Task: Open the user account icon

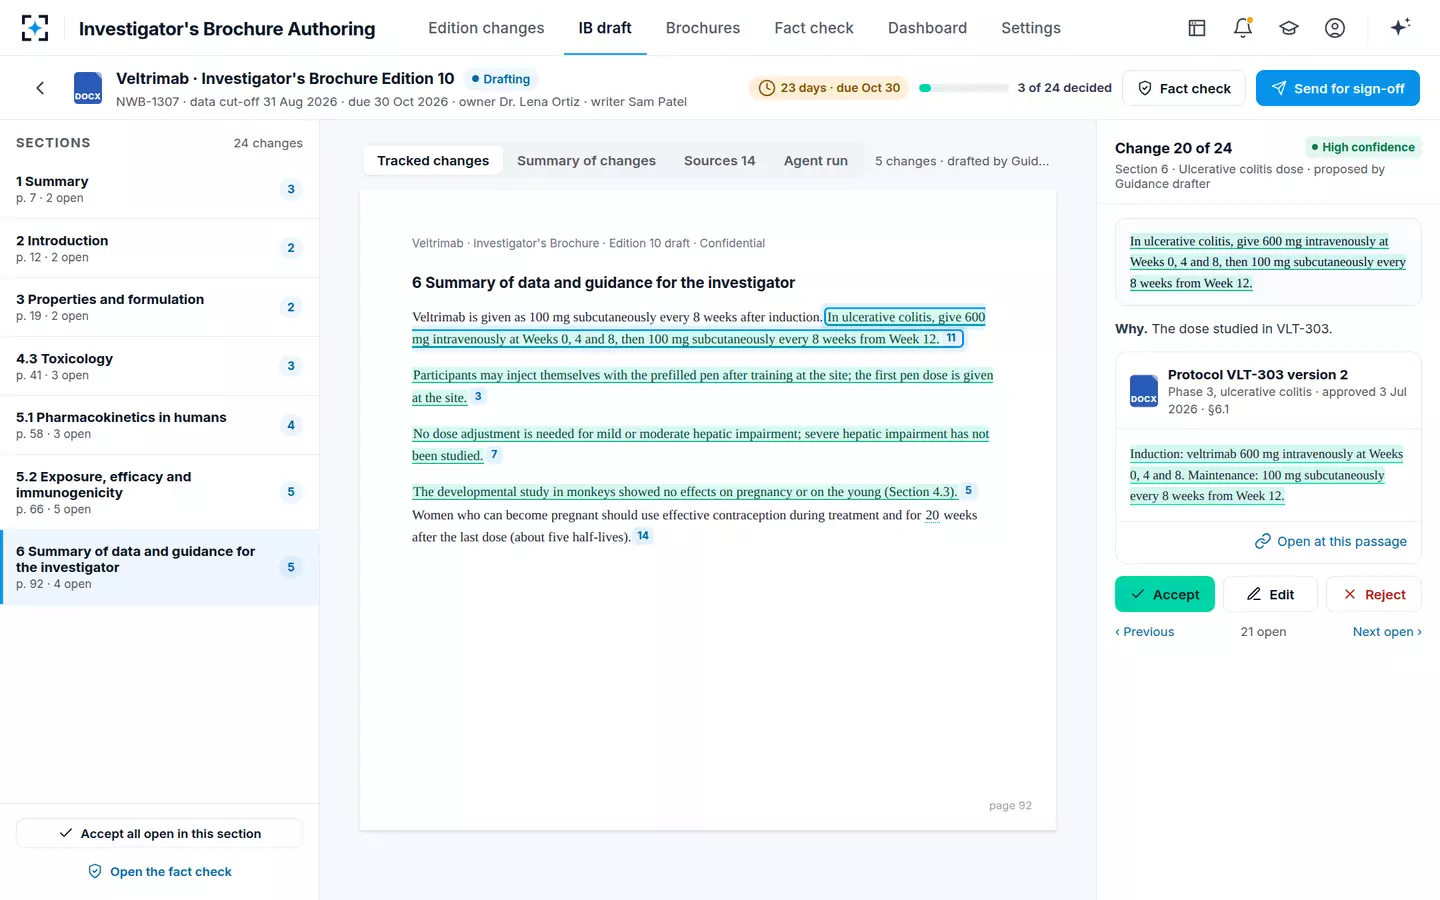Action: [1335, 28]
